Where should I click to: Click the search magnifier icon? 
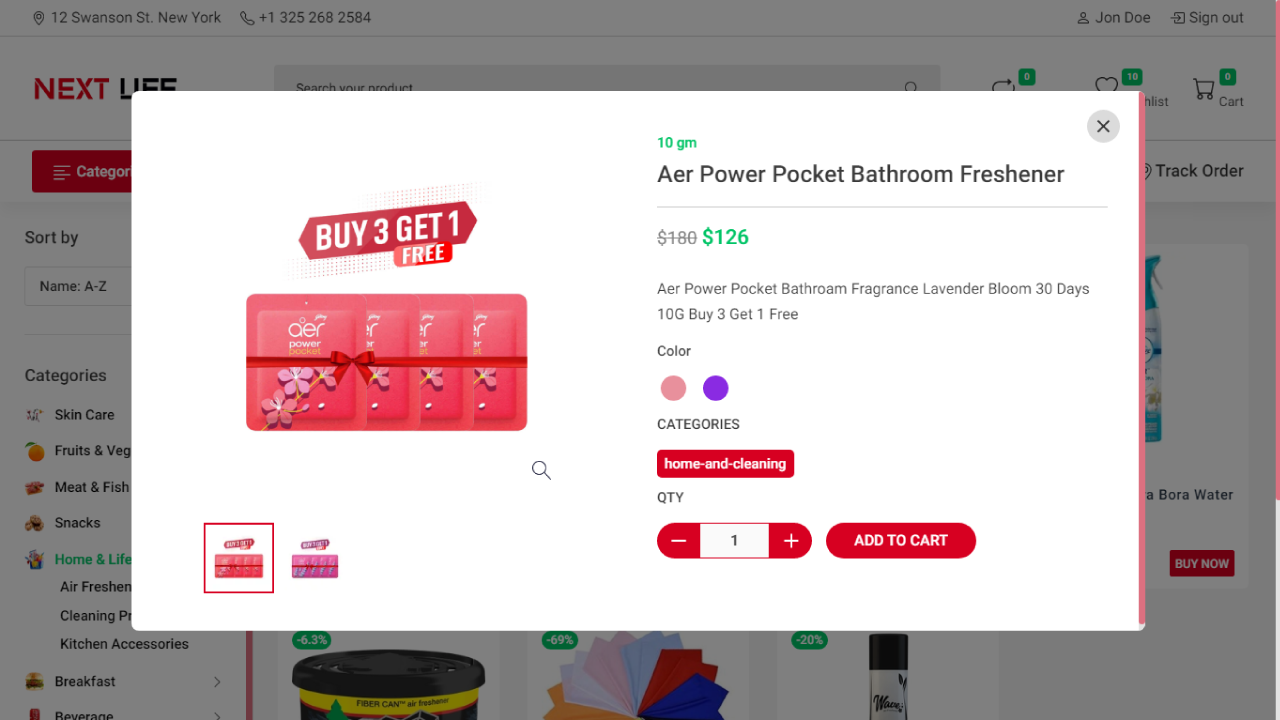(x=911, y=88)
